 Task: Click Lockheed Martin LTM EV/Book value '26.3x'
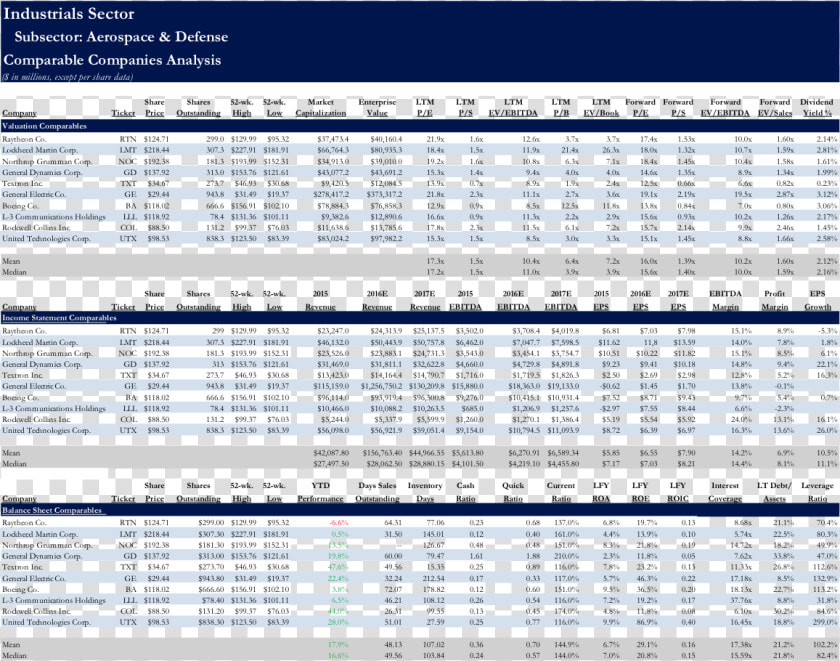(x=611, y=150)
